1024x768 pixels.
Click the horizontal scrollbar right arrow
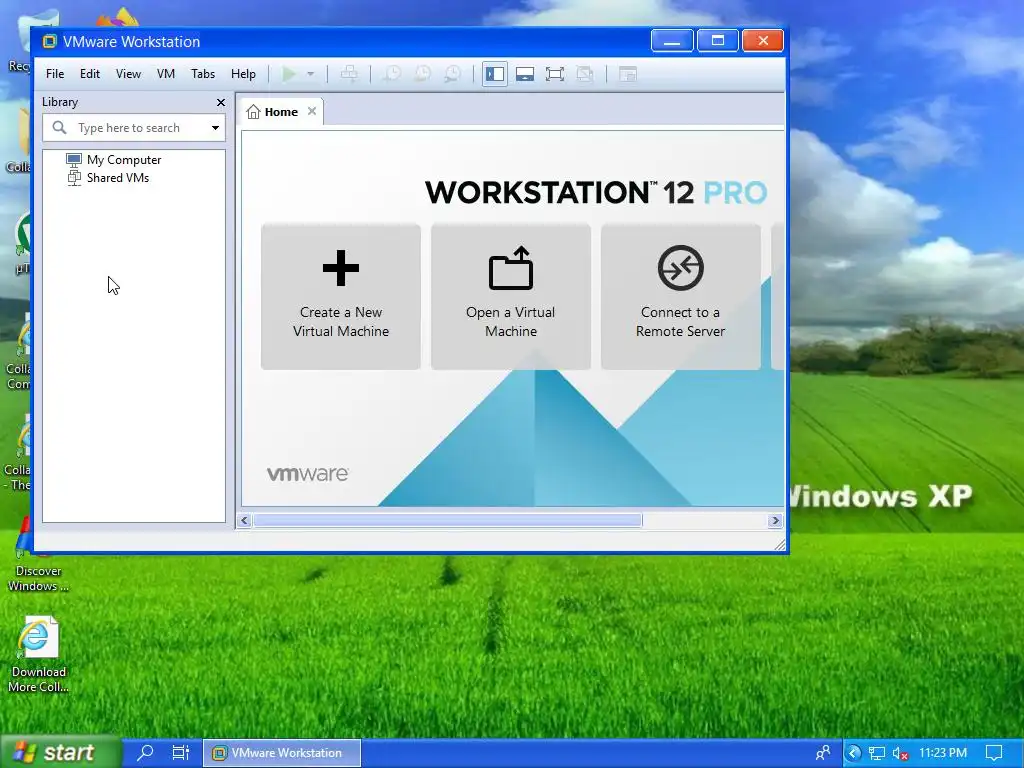click(x=775, y=520)
